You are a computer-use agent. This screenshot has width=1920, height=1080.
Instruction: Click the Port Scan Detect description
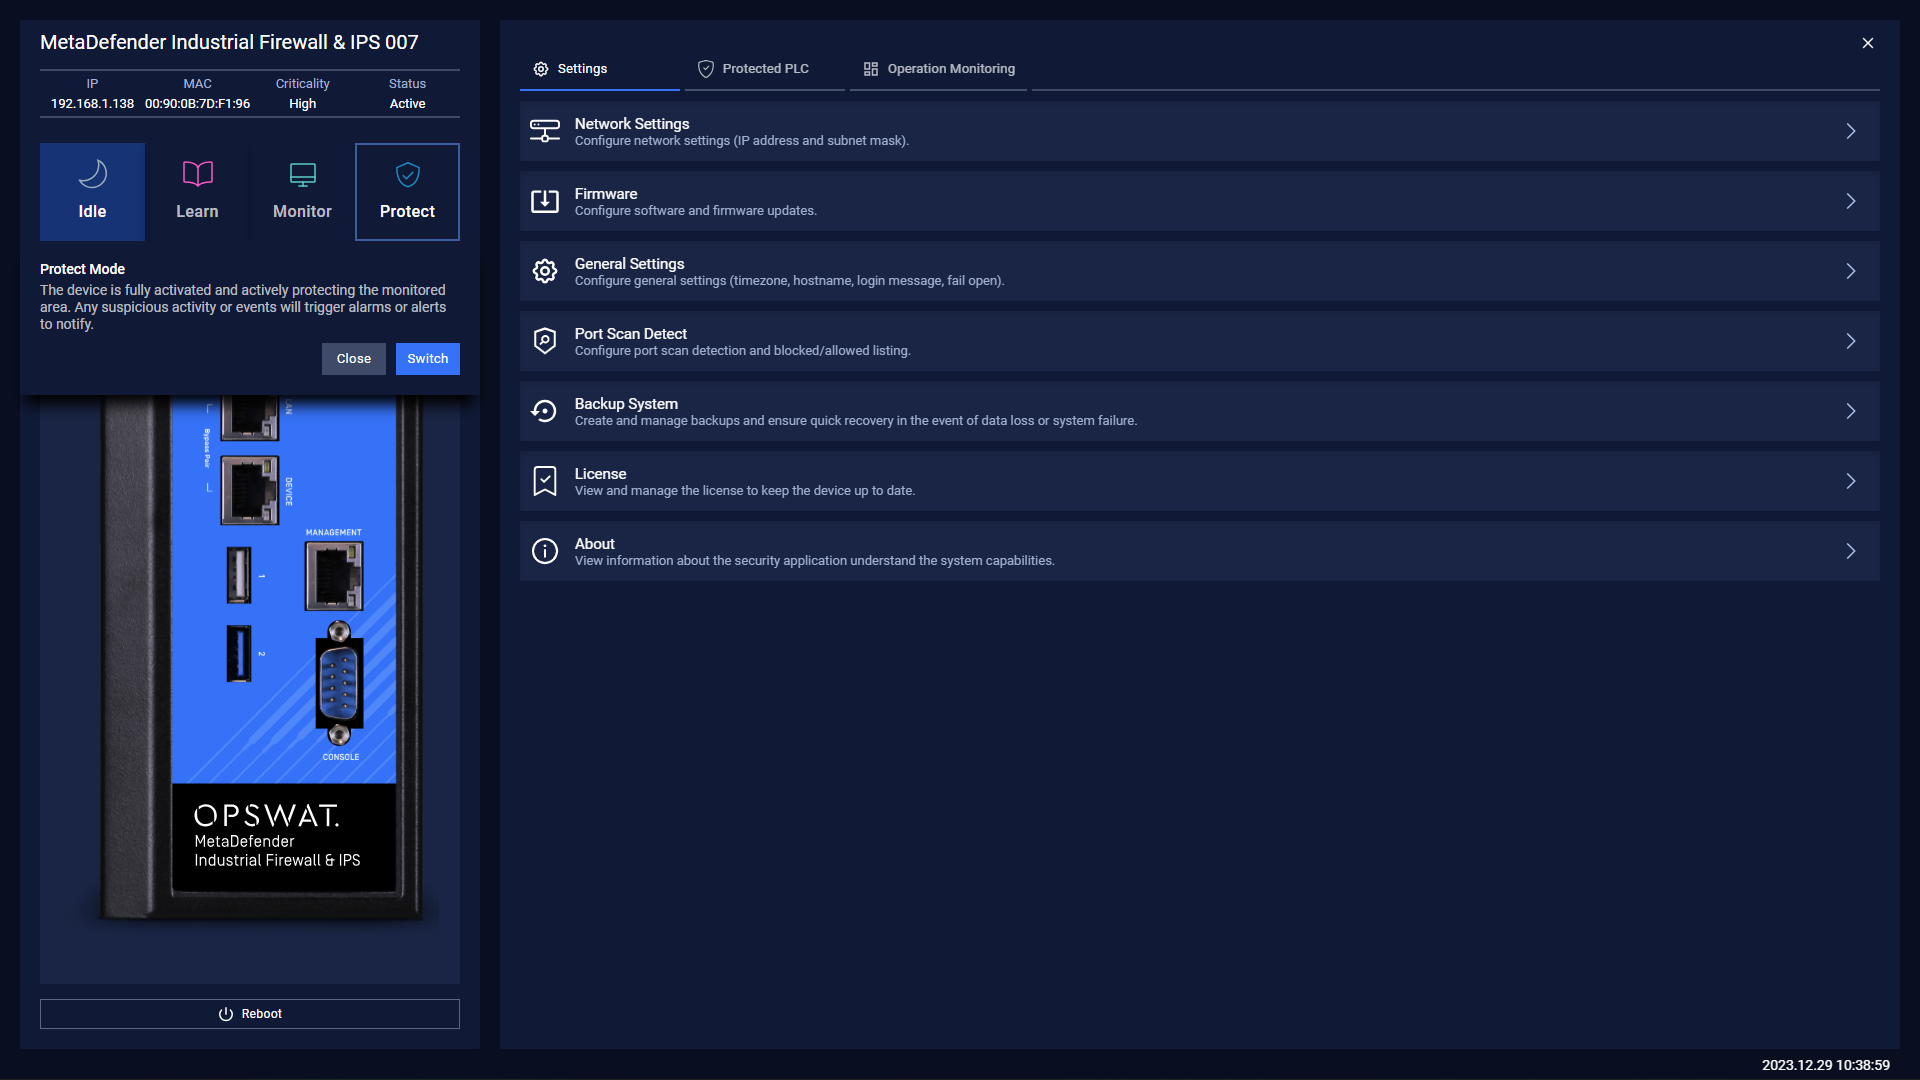(743, 351)
